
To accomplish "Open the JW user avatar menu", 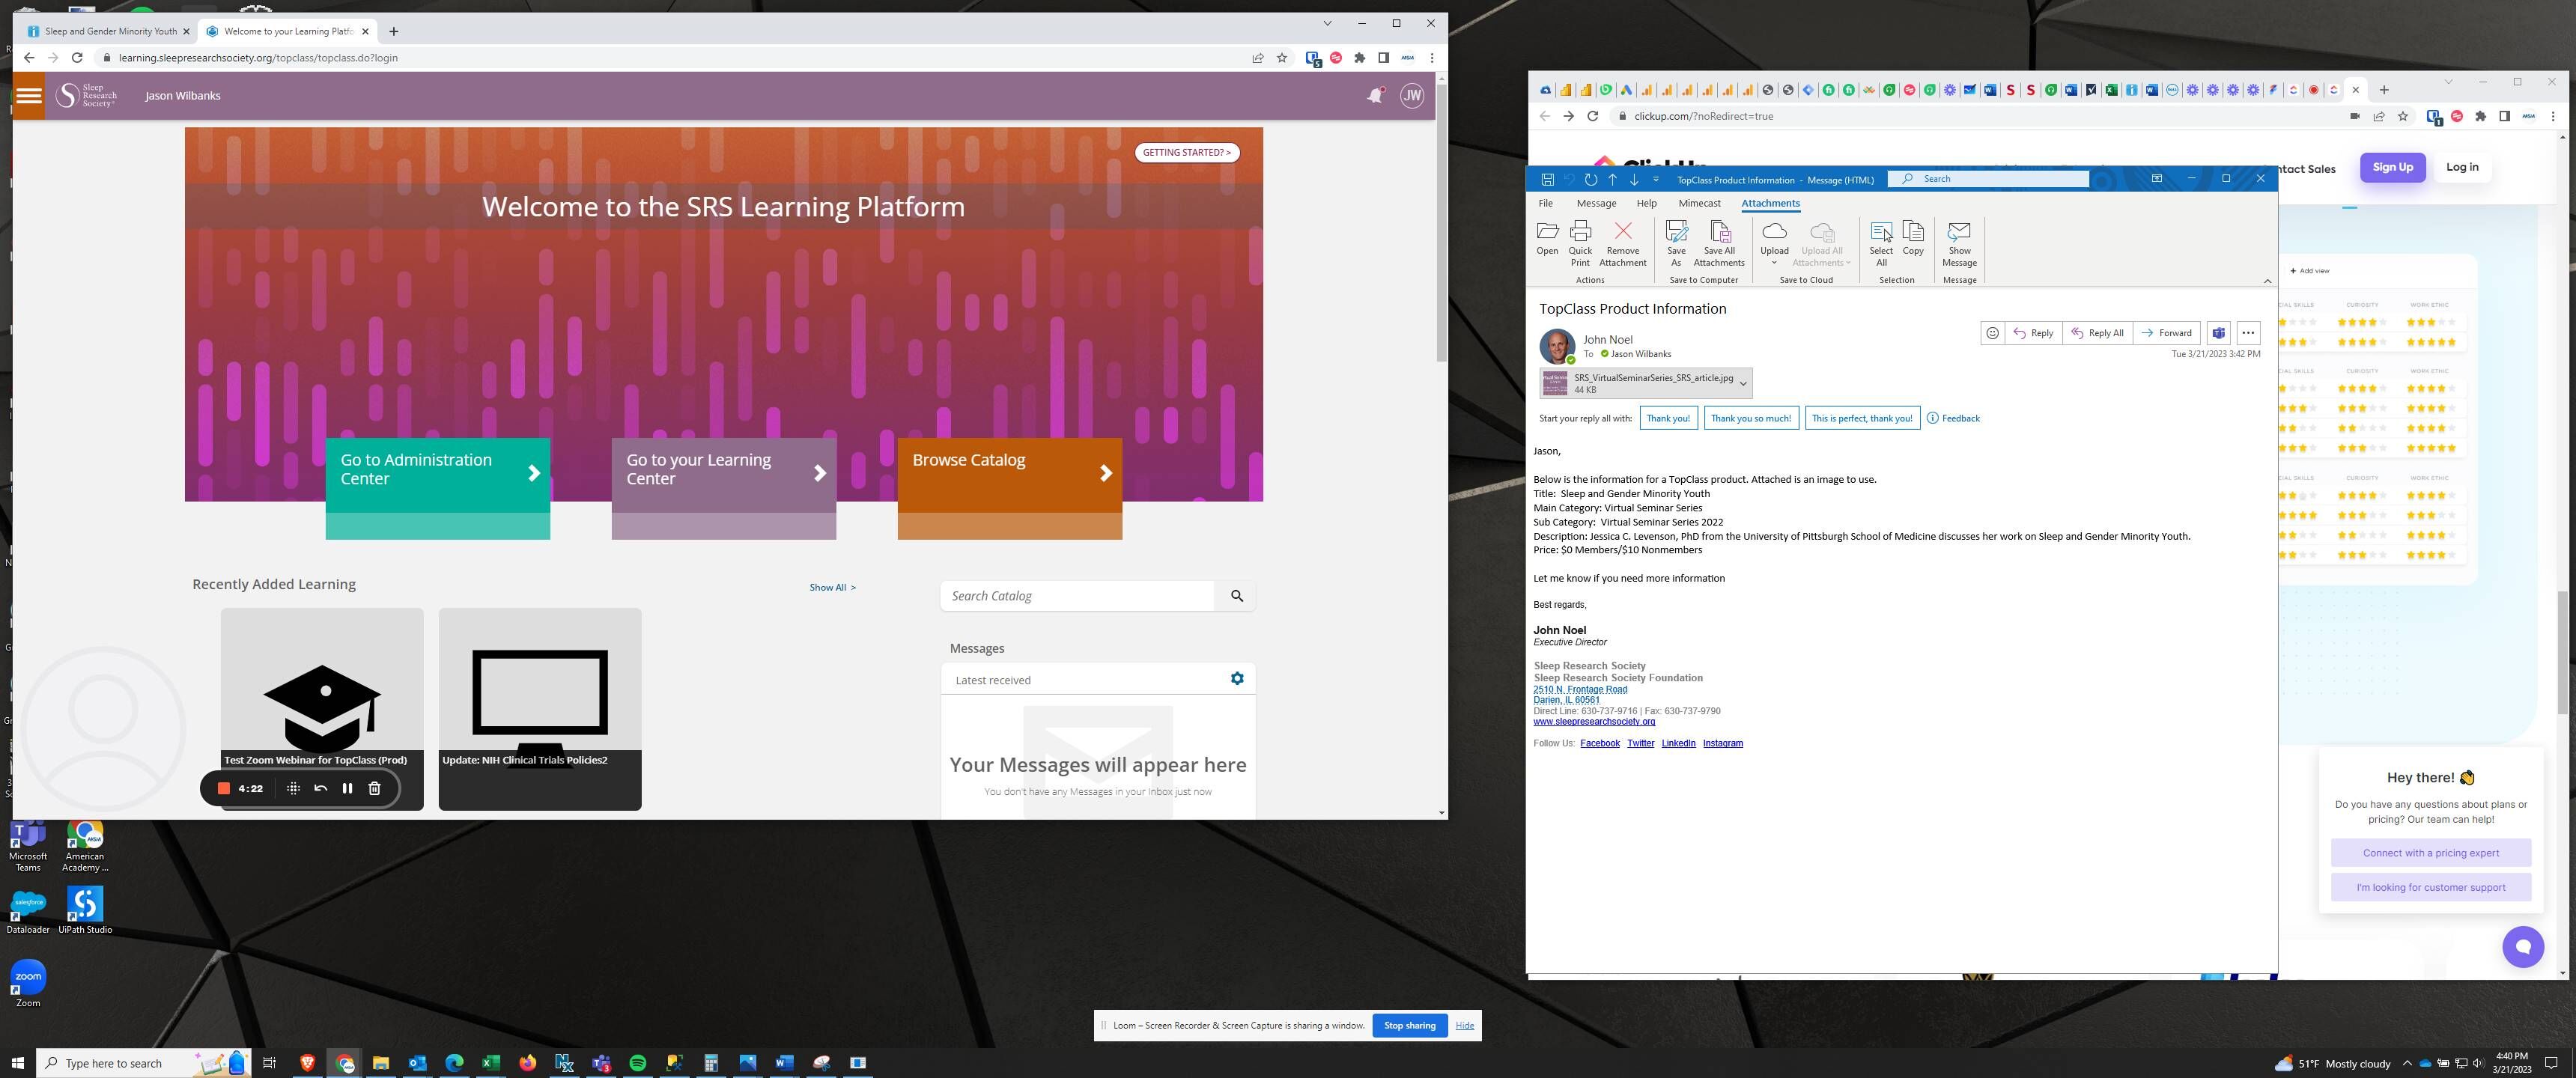I will [x=1411, y=96].
